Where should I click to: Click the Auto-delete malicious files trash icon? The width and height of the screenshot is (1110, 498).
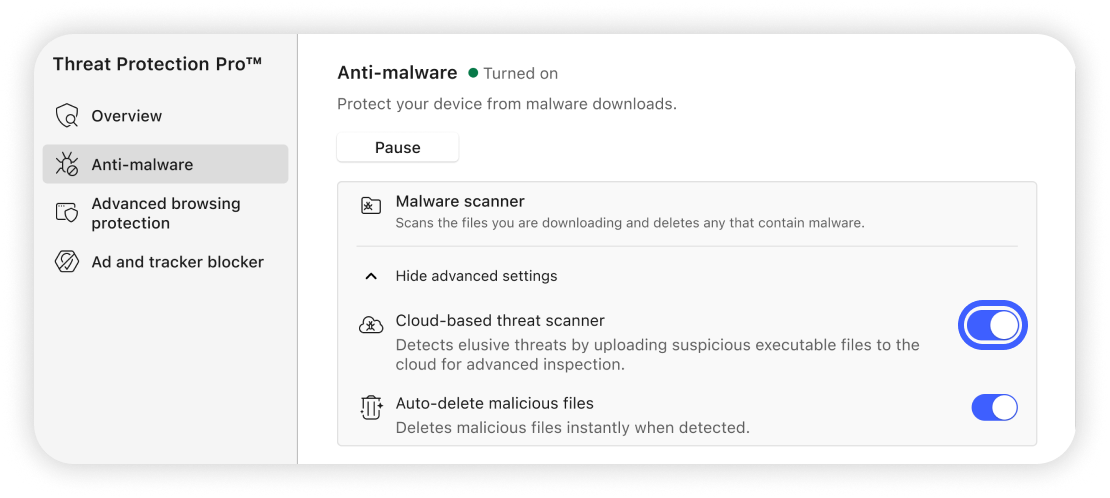[x=371, y=407]
